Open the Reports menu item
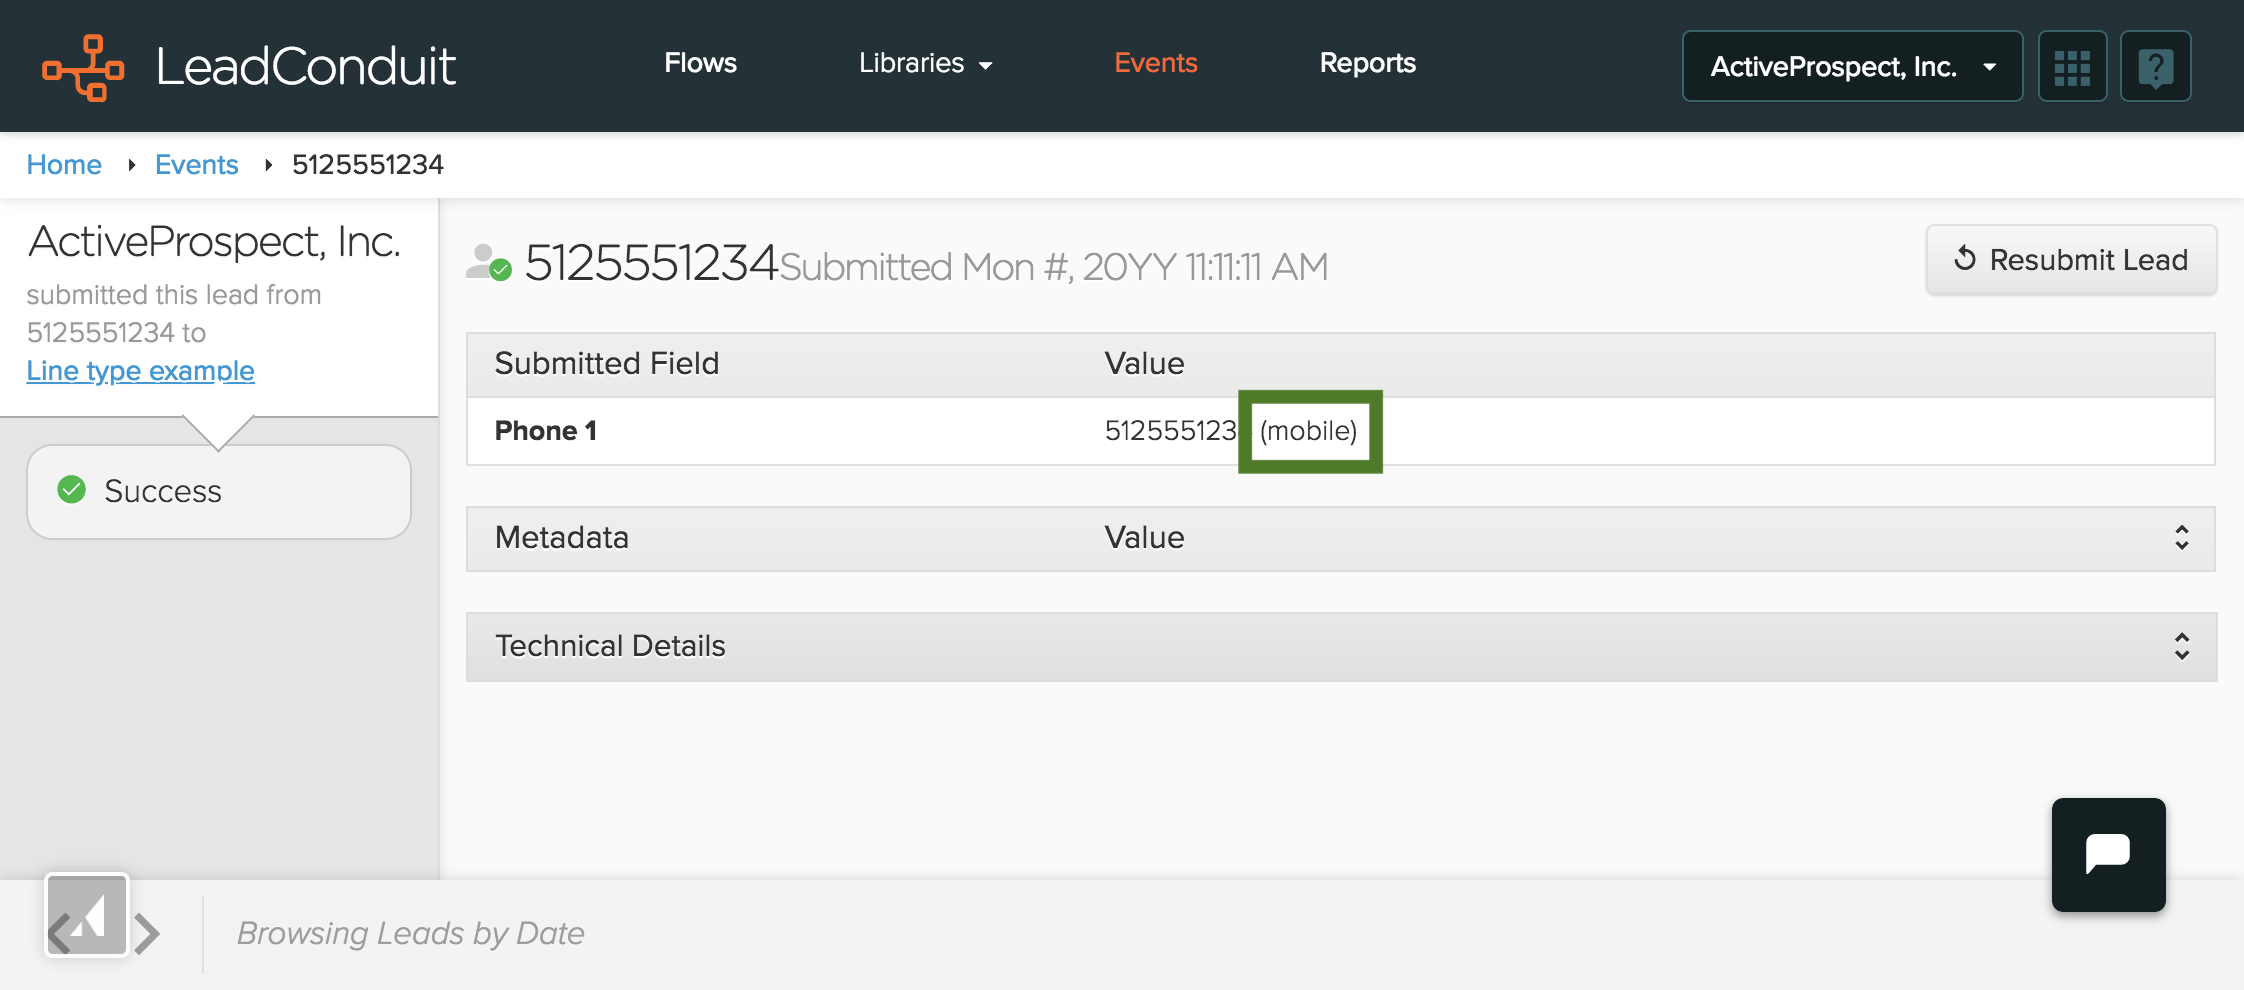The image size is (2244, 990). coord(1367,64)
